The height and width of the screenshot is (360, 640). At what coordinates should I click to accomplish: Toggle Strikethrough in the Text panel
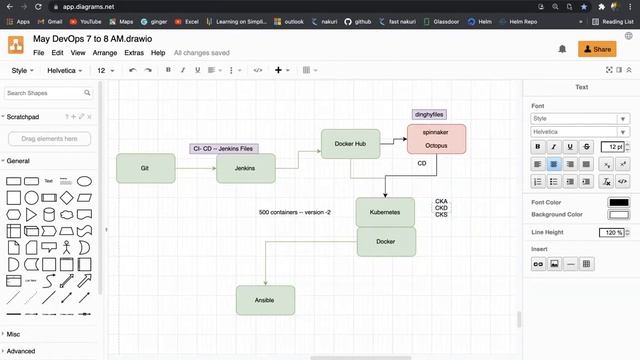point(587,147)
